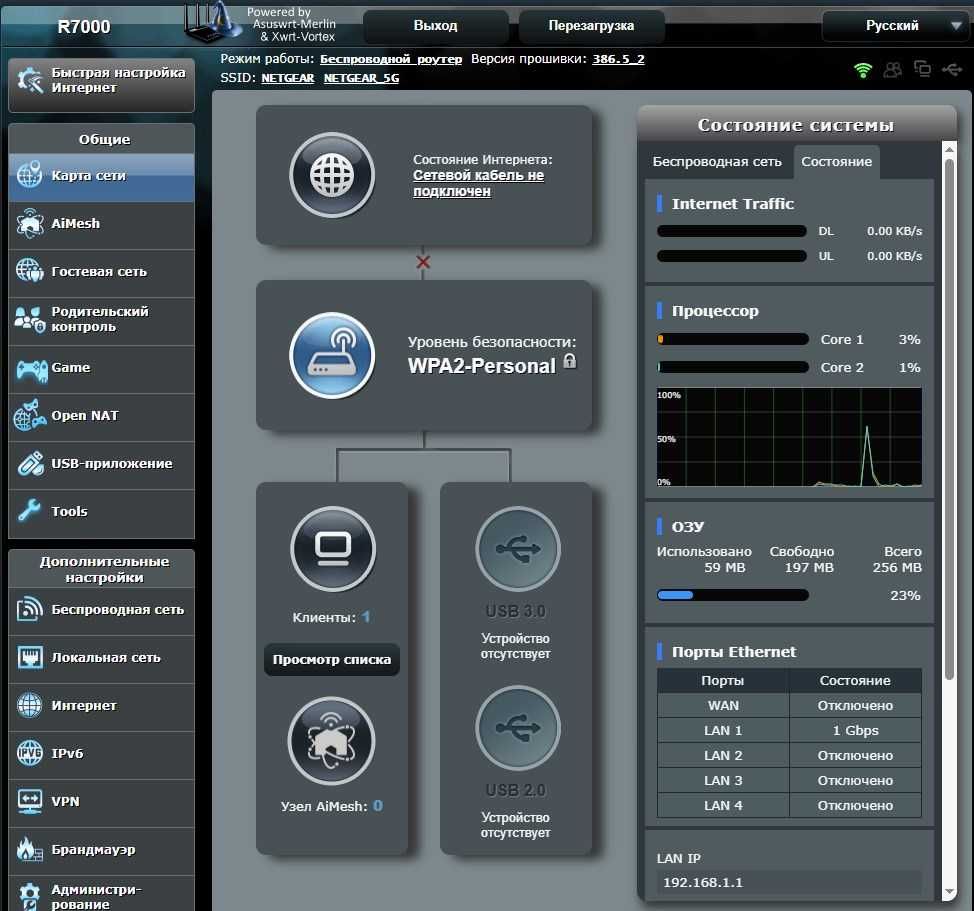Click the Core 1 CPU usage bar
Image resolution: width=974 pixels, height=911 pixels.
733,340
